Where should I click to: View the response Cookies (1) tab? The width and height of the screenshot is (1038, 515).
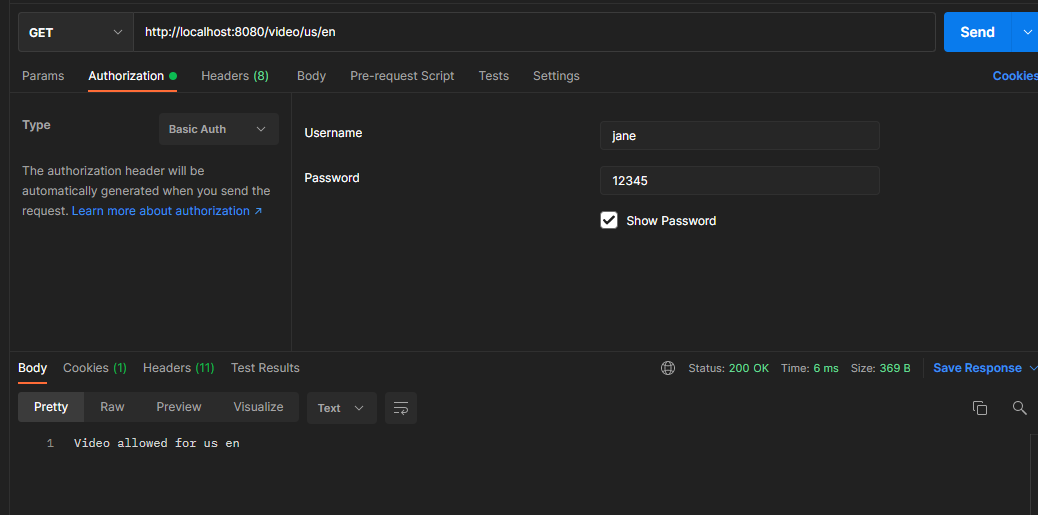click(x=95, y=368)
